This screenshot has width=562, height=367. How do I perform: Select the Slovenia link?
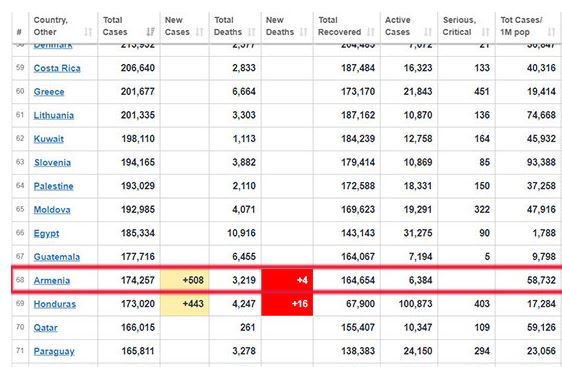tap(52, 163)
